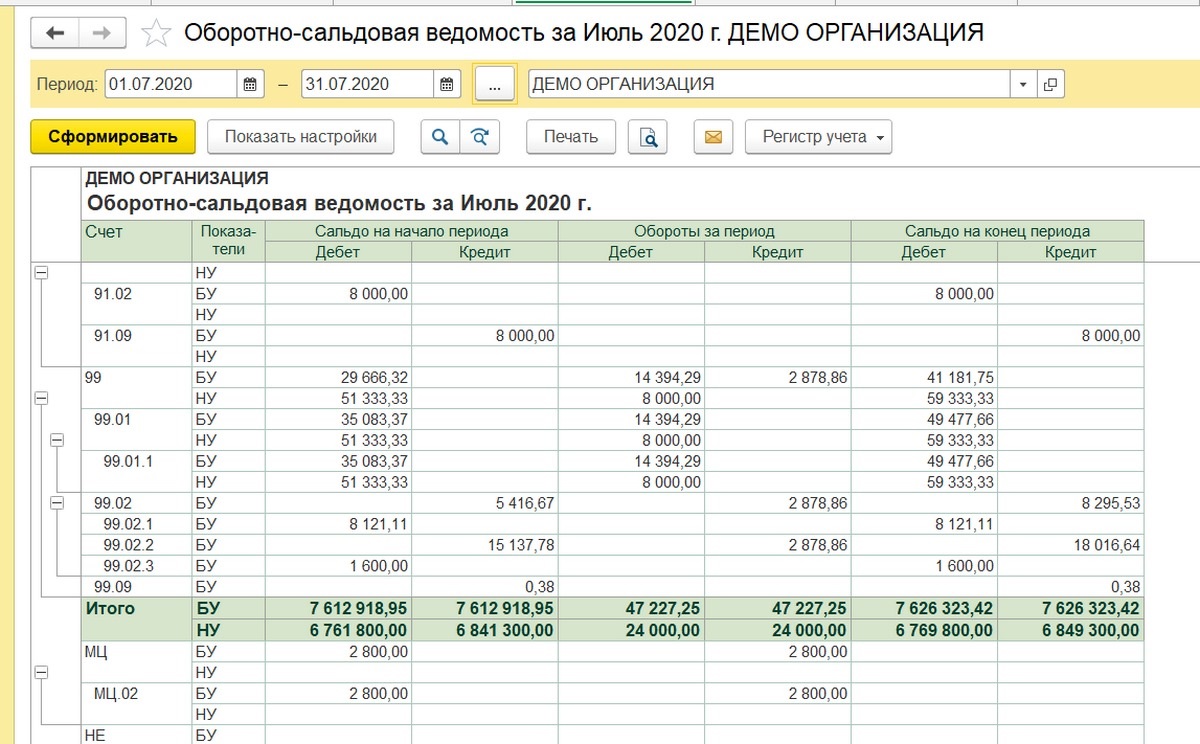Click the period start date field
The width and height of the screenshot is (1200, 744).
pyautogui.click(x=170, y=85)
